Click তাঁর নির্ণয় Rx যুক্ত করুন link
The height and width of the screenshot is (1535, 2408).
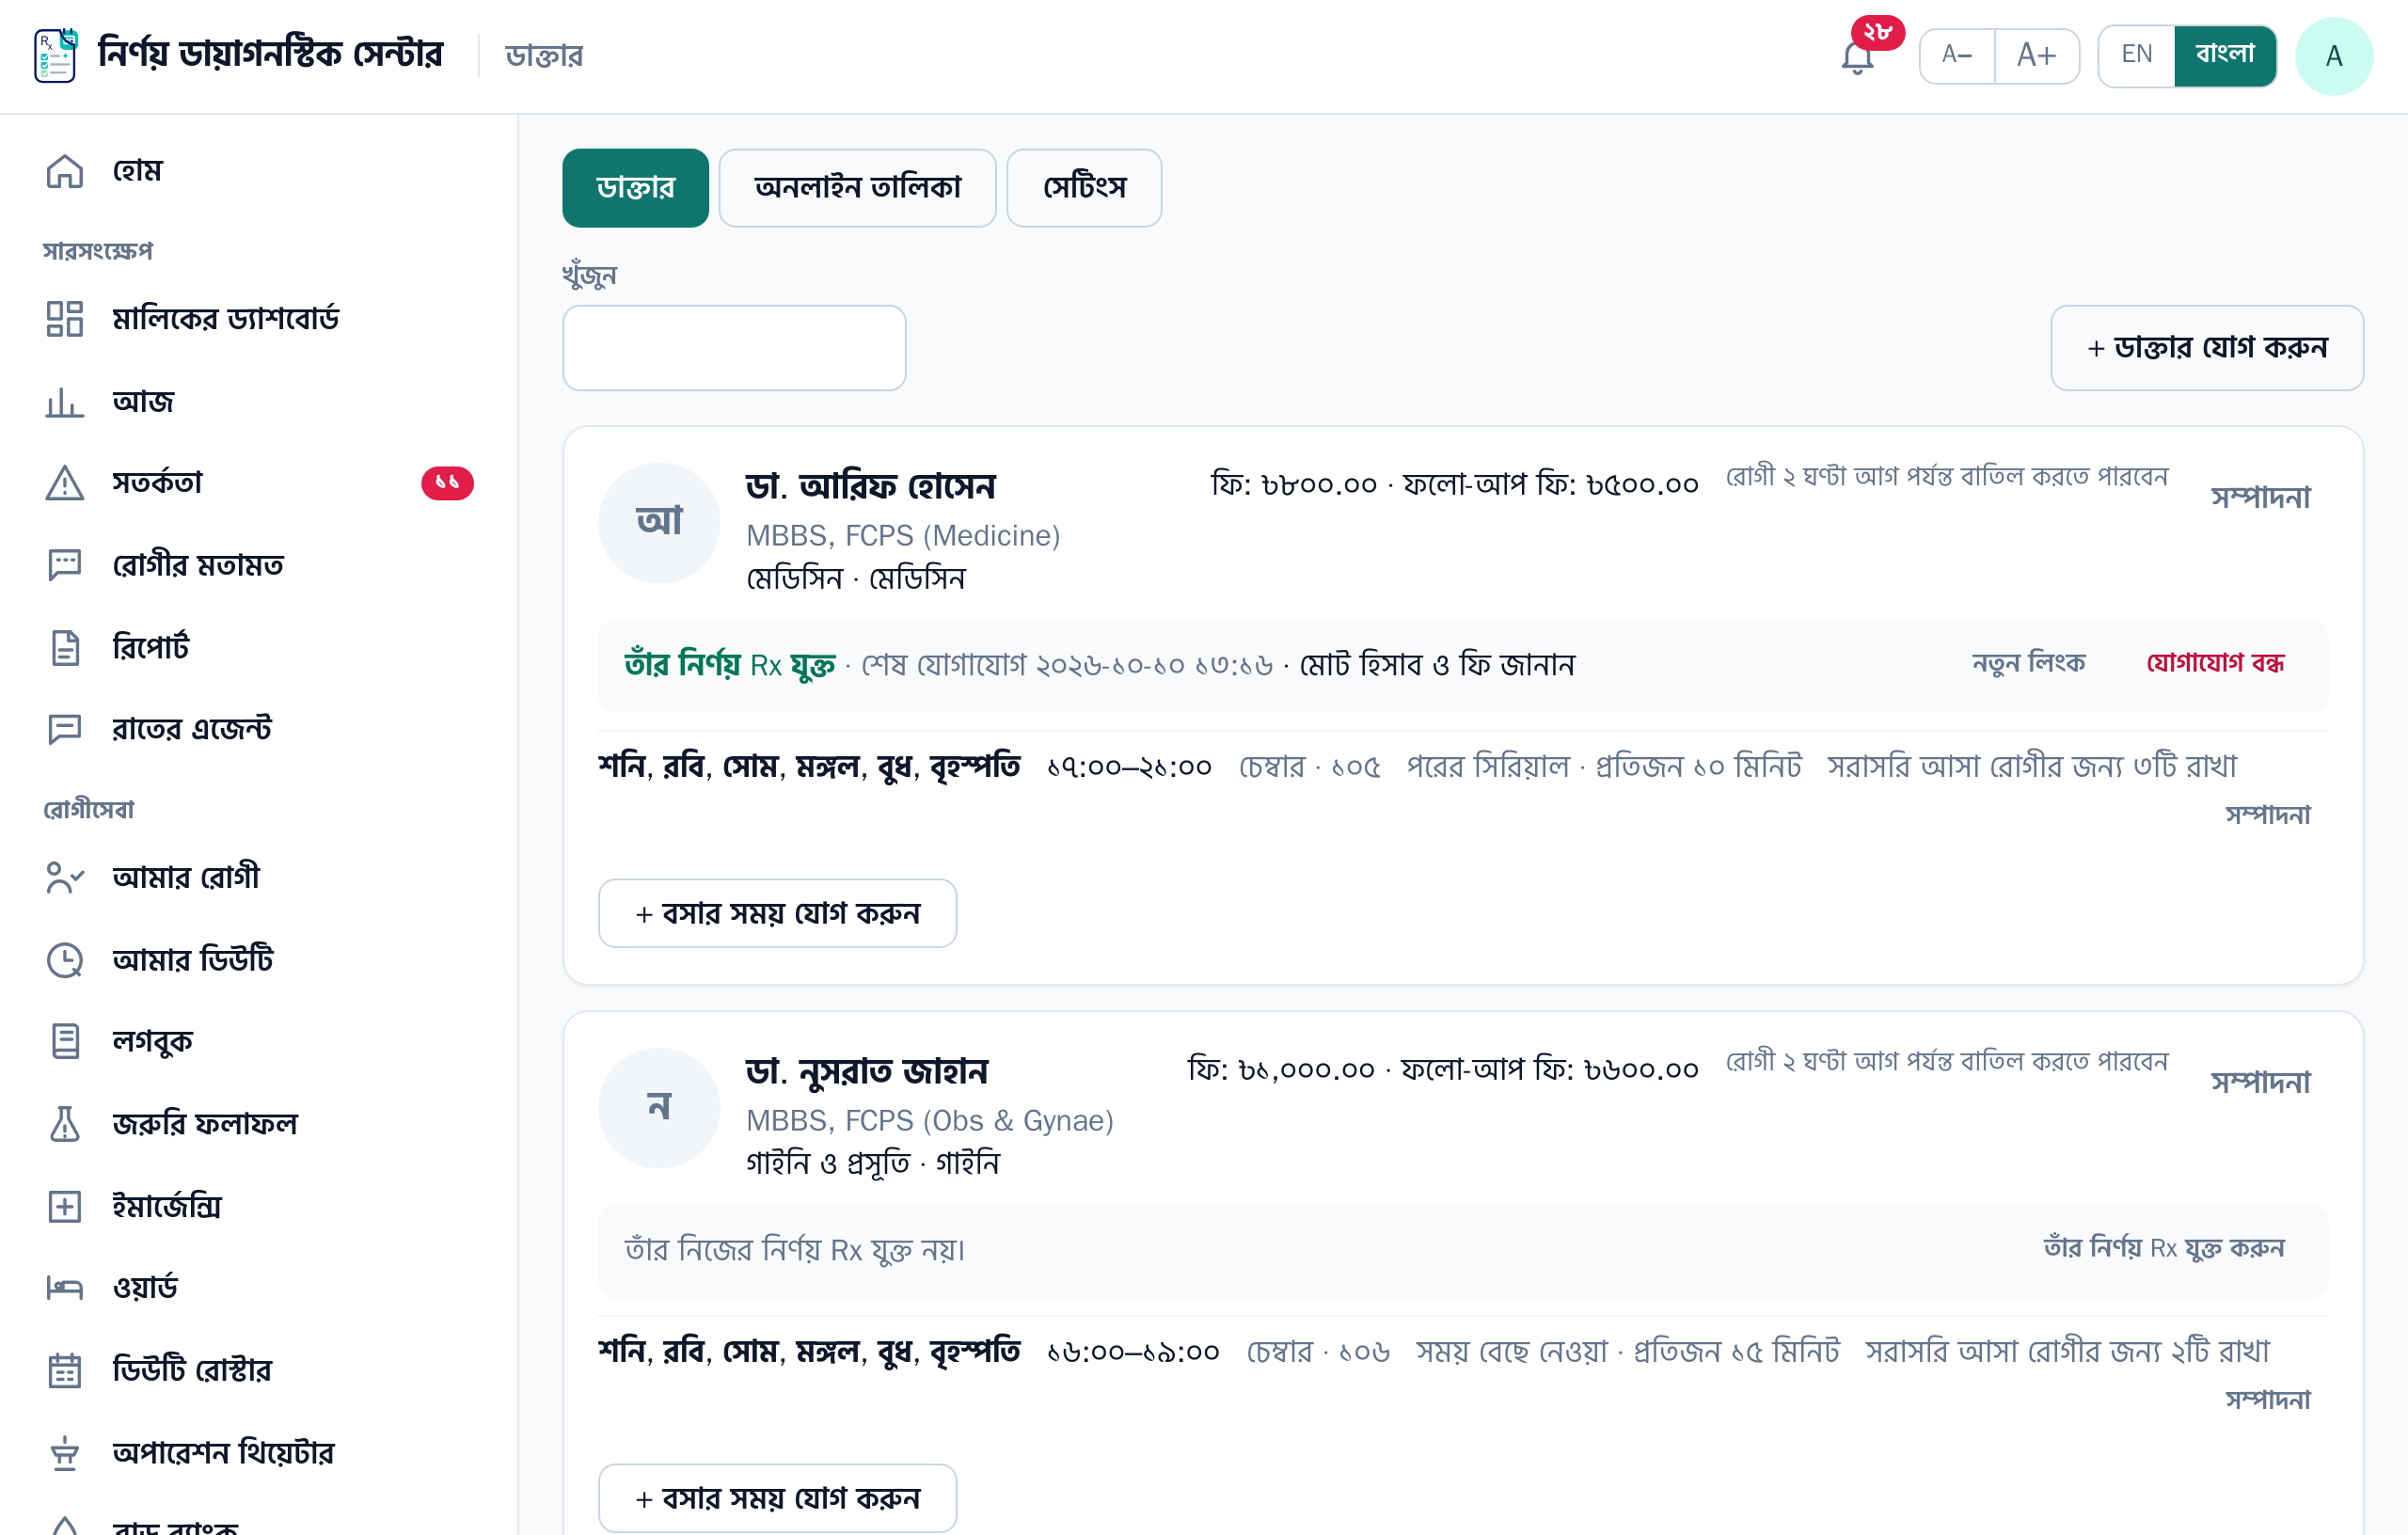pyautogui.click(x=2164, y=1248)
